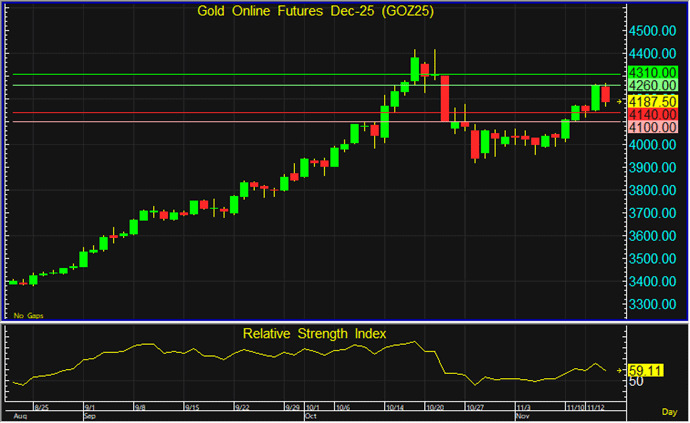Select the red 4140.00 support label
The image size is (690, 423).
(654, 115)
